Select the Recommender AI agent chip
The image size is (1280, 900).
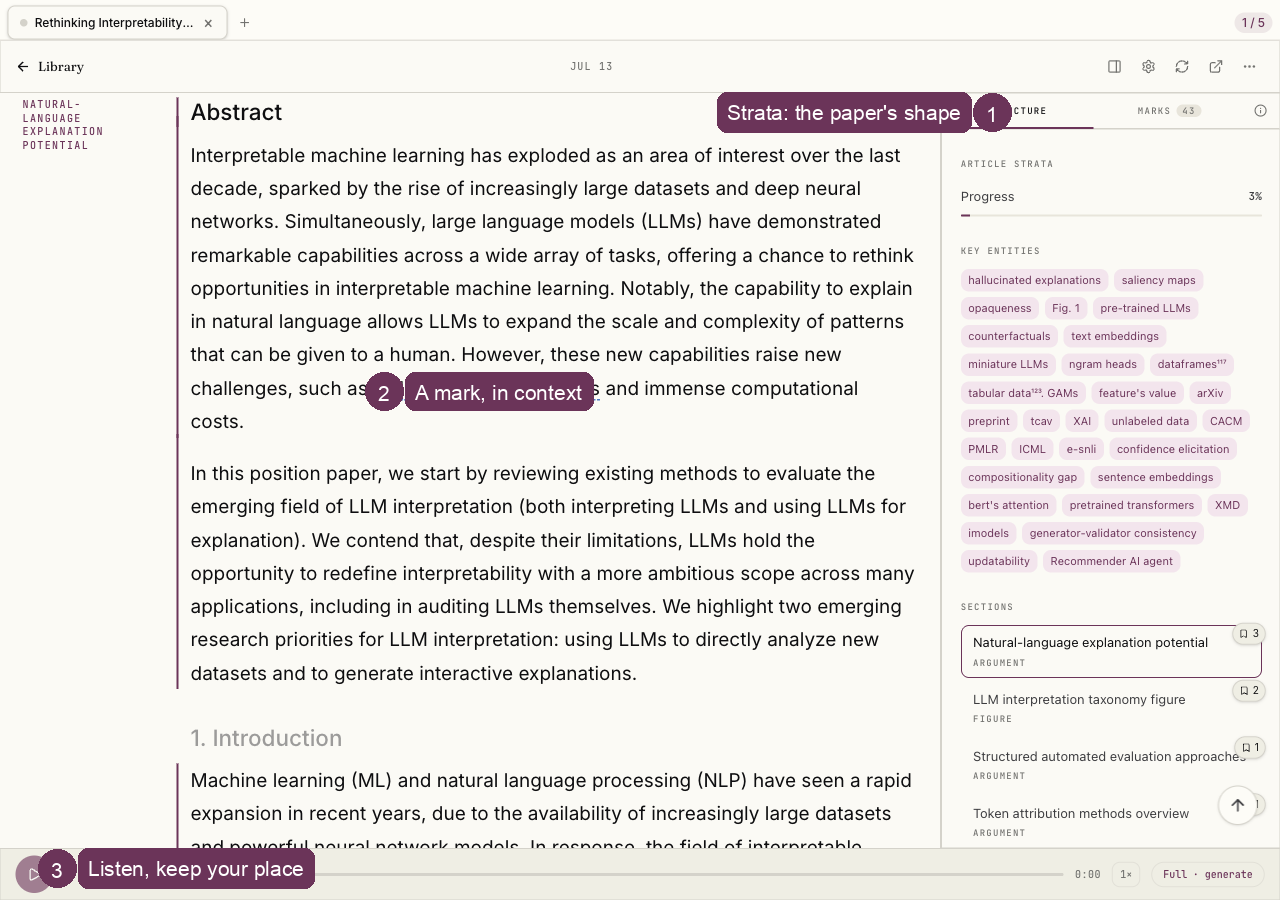(1112, 561)
